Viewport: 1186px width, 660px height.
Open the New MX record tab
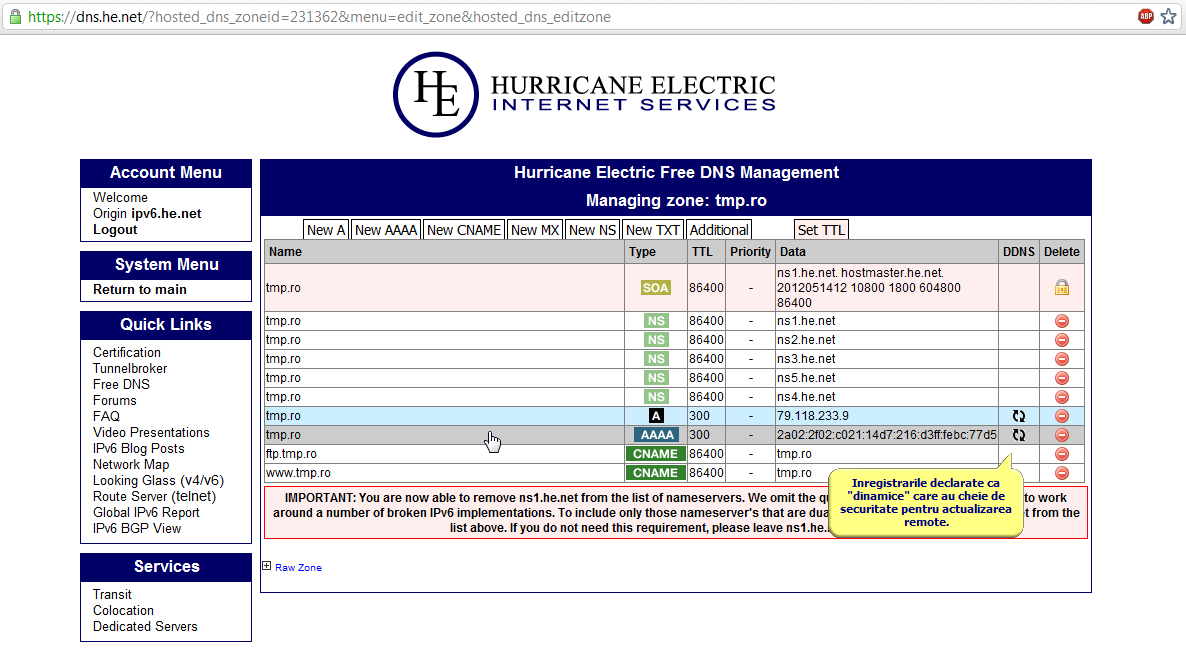coord(535,230)
